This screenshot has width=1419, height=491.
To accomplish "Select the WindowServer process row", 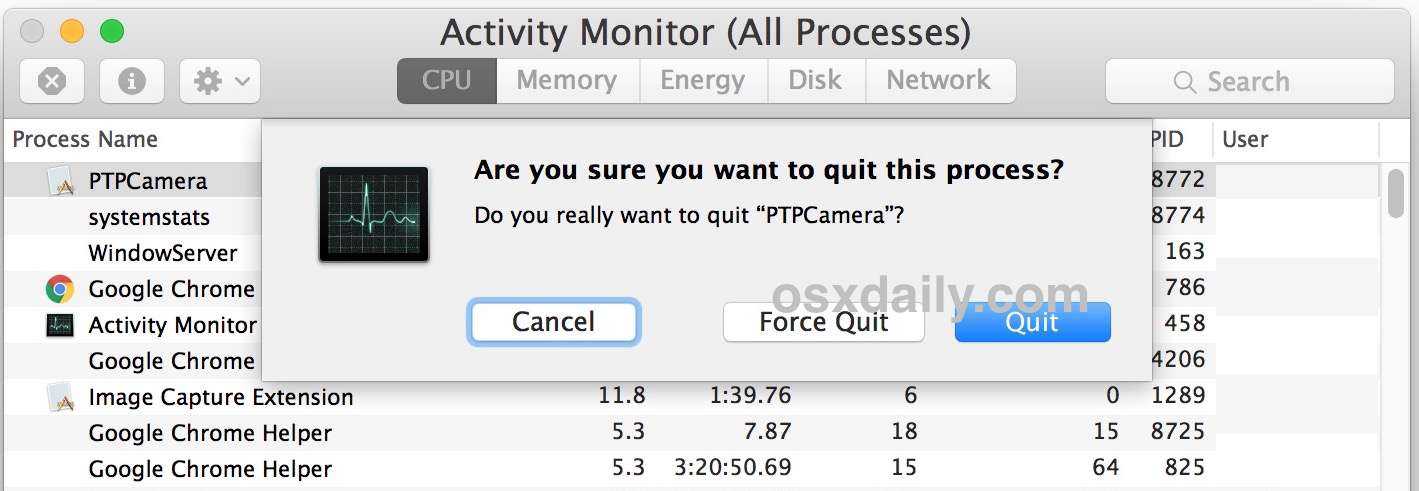I will pyautogui.click(x=163, y=253).
